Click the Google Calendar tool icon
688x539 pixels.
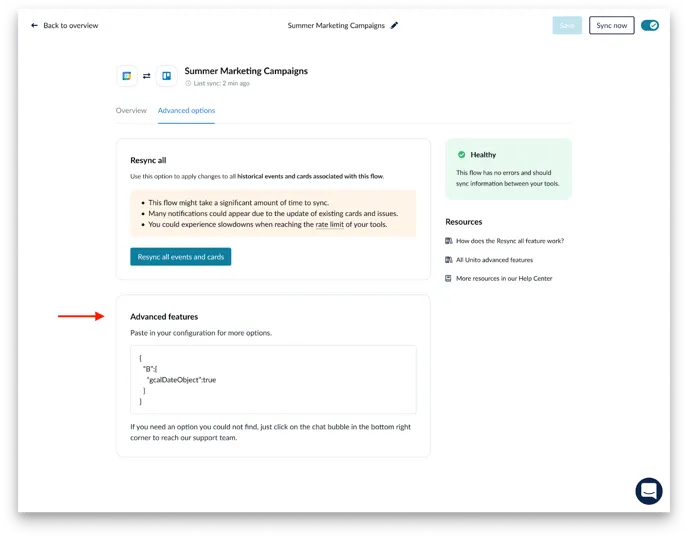[127, 75]
